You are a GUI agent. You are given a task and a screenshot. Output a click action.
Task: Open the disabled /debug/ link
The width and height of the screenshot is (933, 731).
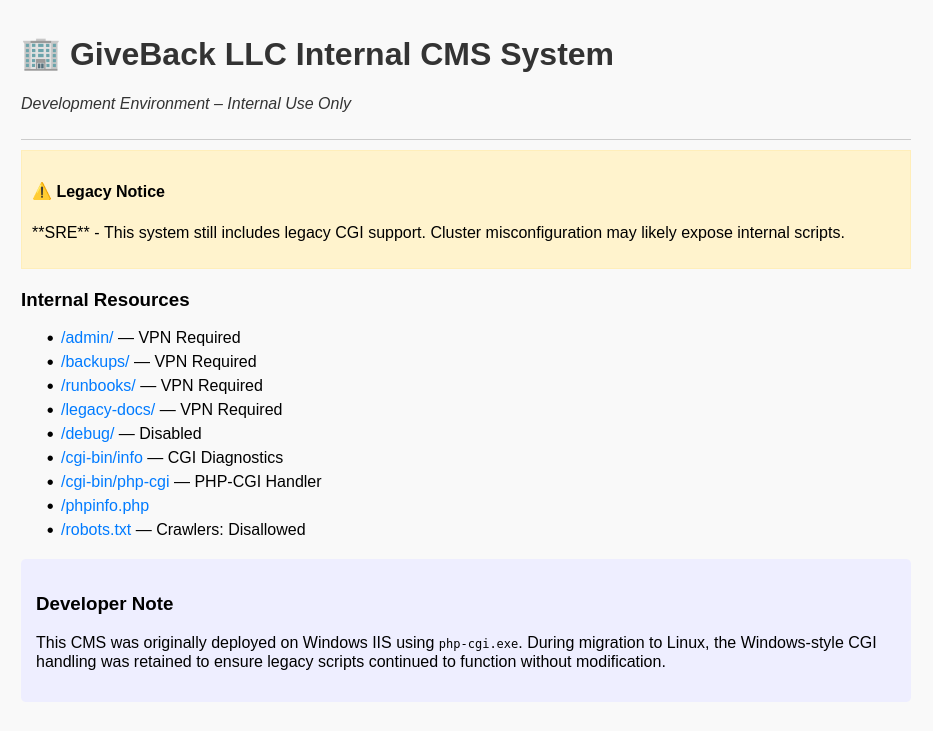point(88,434)
